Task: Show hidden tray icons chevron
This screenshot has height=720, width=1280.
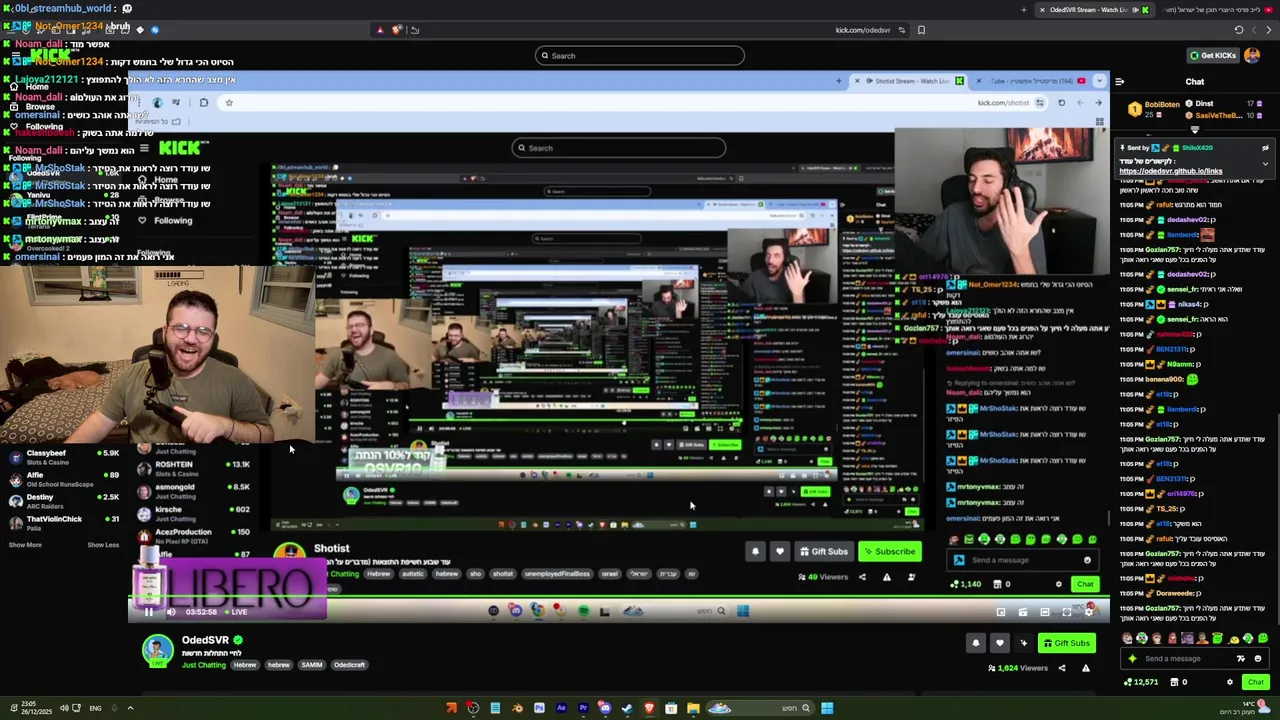Action: 129,709
